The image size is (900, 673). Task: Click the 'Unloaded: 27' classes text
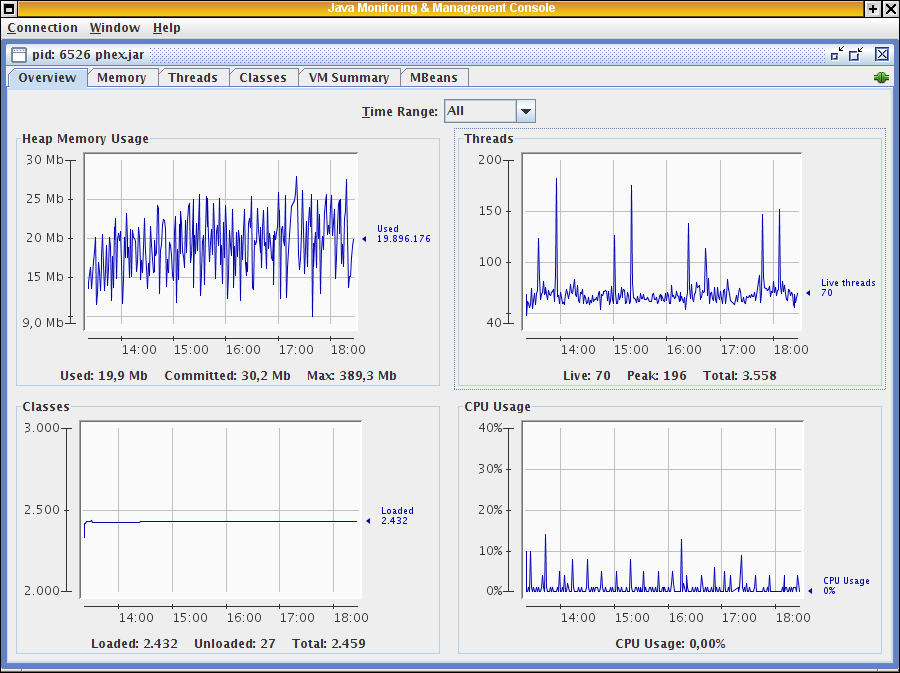coord(235,644)
